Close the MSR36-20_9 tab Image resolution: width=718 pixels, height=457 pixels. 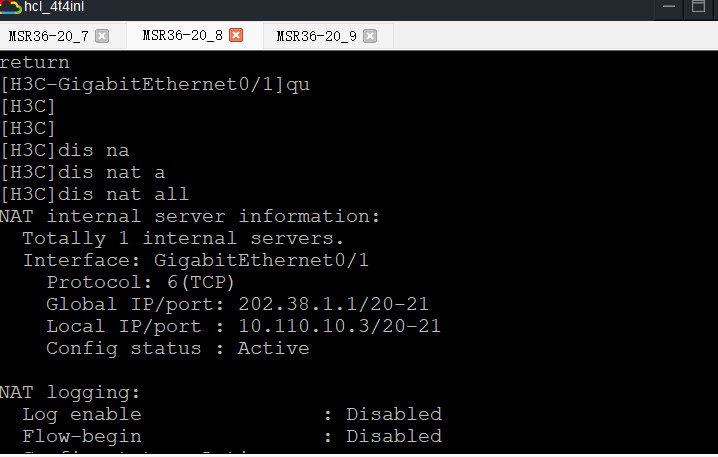370,36
